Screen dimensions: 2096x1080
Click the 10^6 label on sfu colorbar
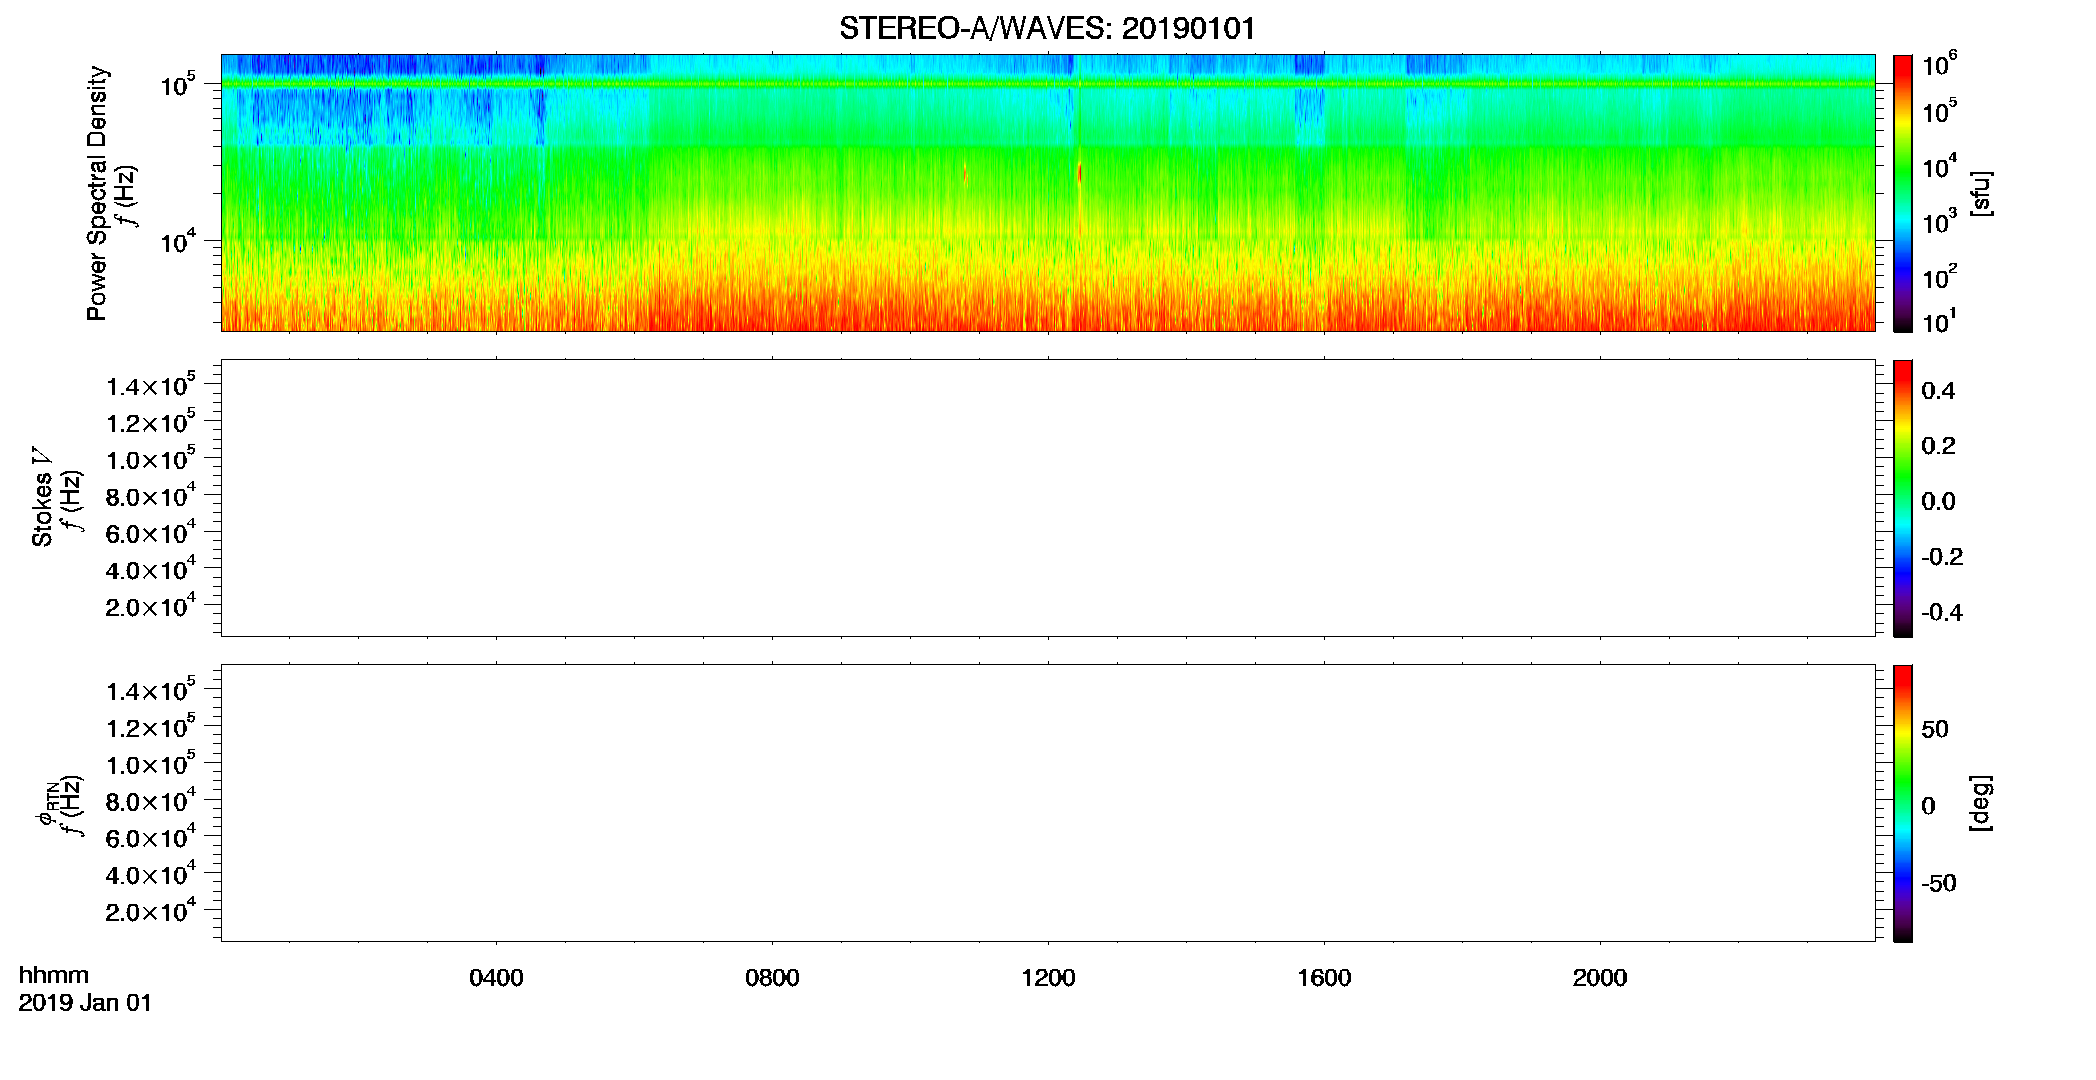click(x=1940, y=64)
